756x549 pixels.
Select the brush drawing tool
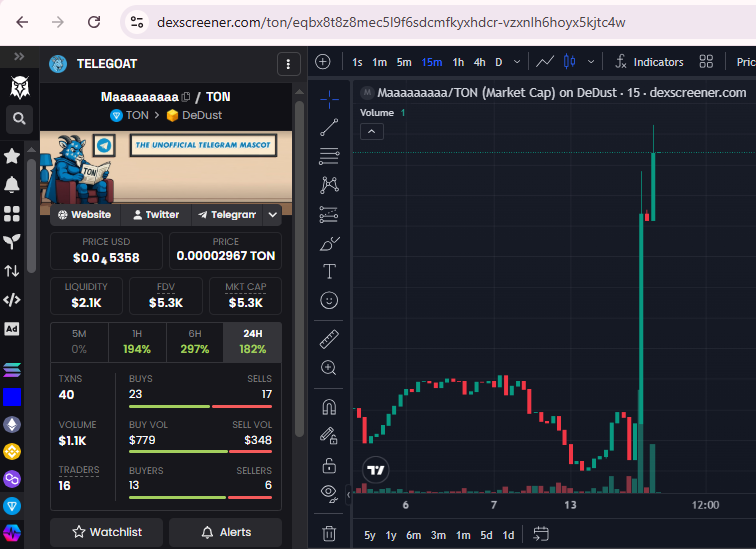[x=329, y=243]
